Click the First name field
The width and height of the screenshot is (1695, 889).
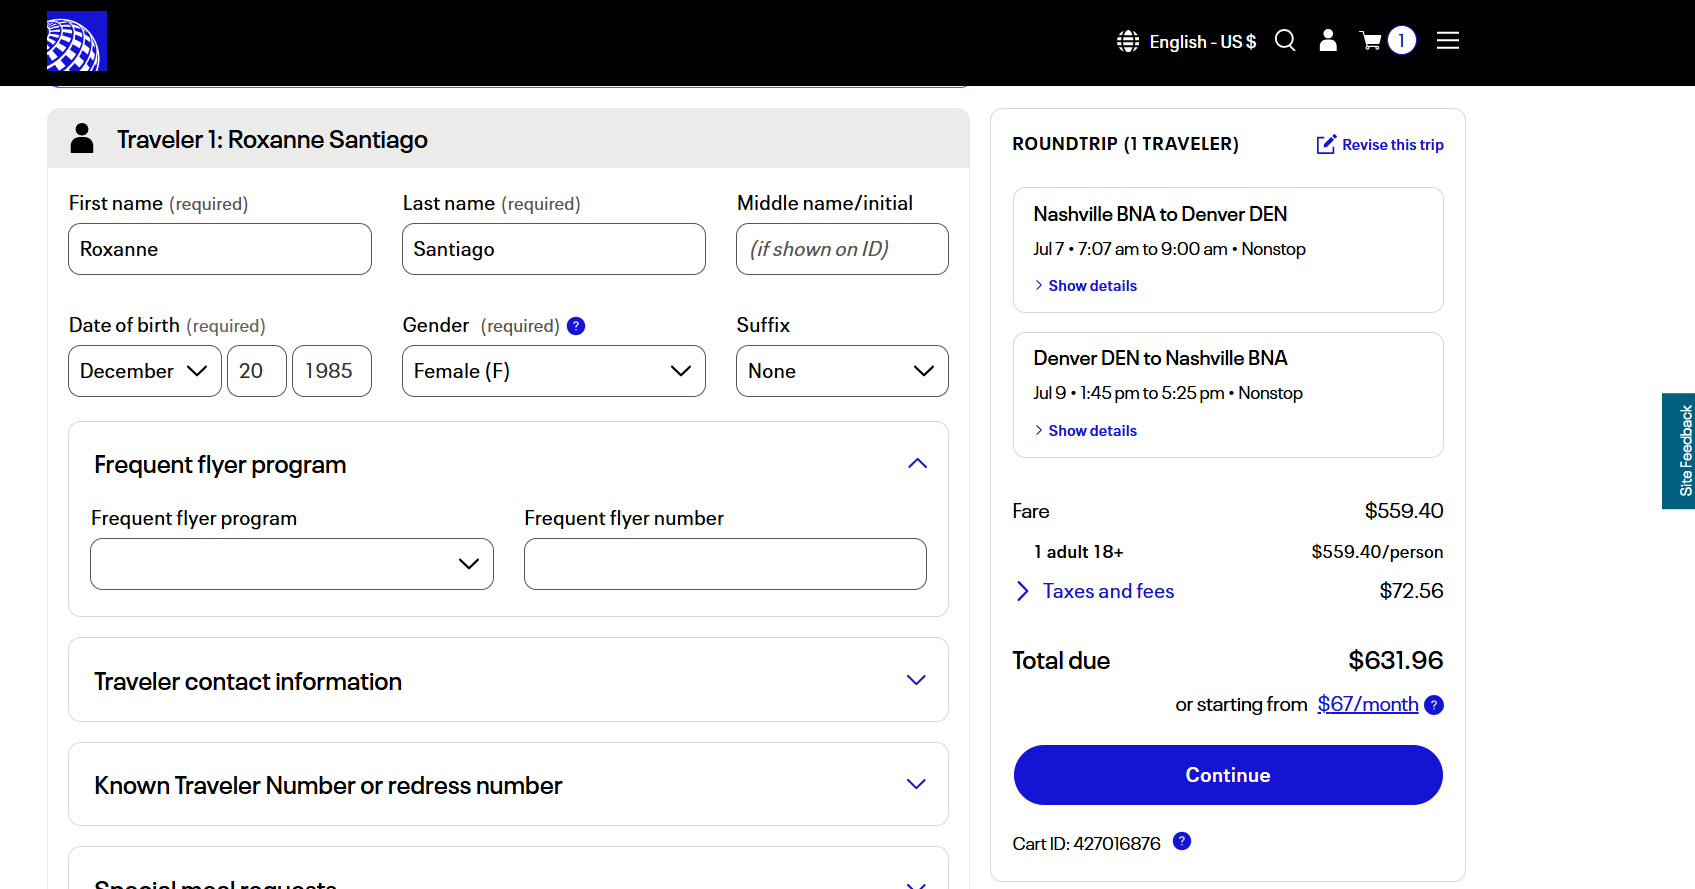pos(220,249)
